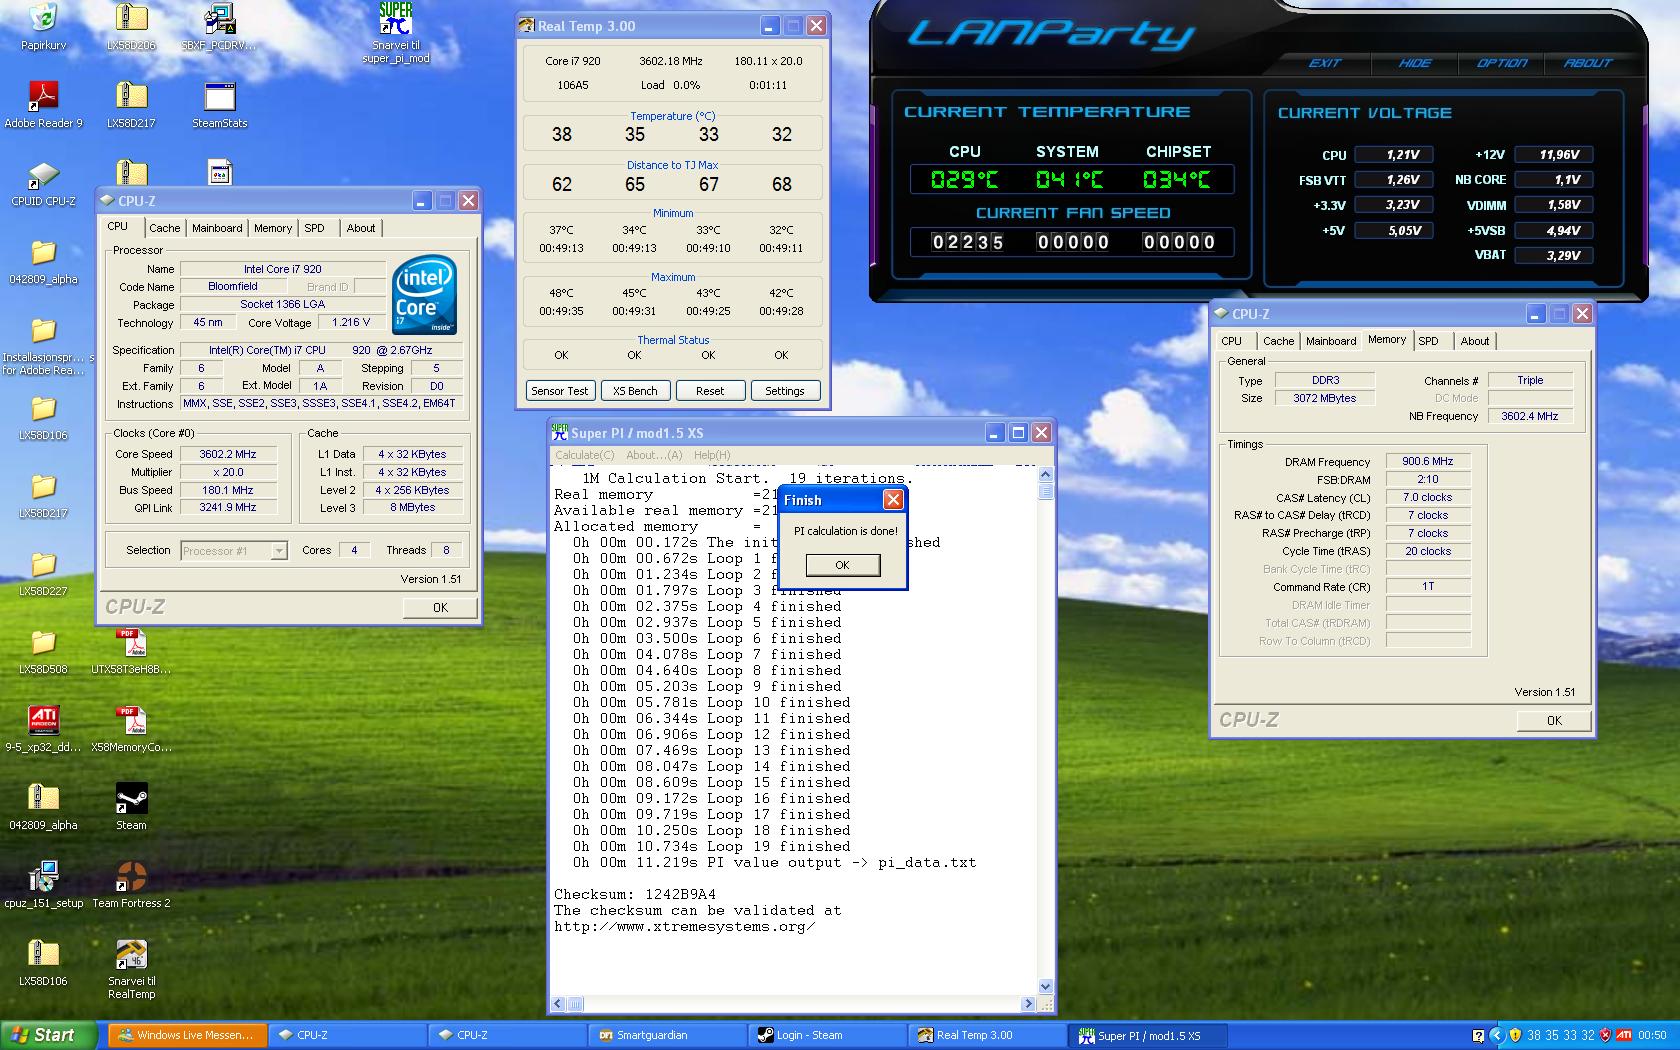
Task: Switch to Real Temp 3.00 taskbar item
Action: tap(986, 1035)
